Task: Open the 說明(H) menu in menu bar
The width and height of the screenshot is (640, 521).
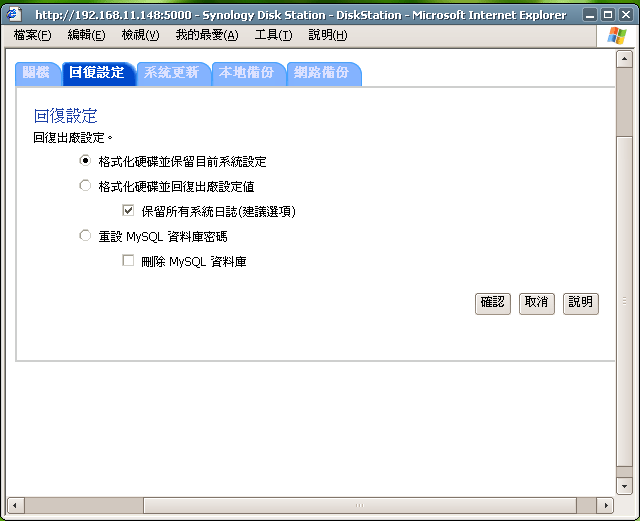Action: click(328, 36)
